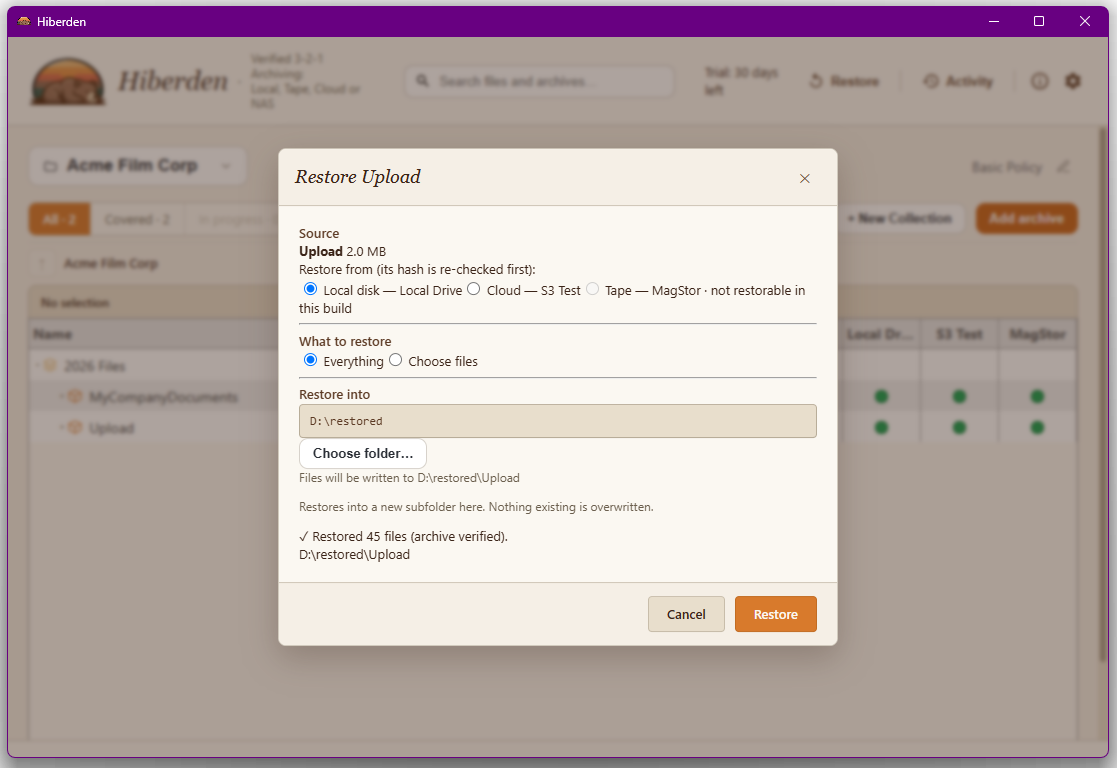Choose the Everything restore option
Viewport: 1117px width, 768px height.
[x=311, y=360]
